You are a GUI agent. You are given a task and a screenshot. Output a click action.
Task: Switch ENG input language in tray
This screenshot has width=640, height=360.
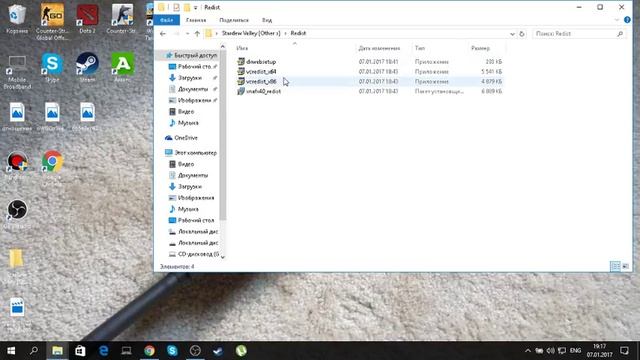tap(576, 351)
